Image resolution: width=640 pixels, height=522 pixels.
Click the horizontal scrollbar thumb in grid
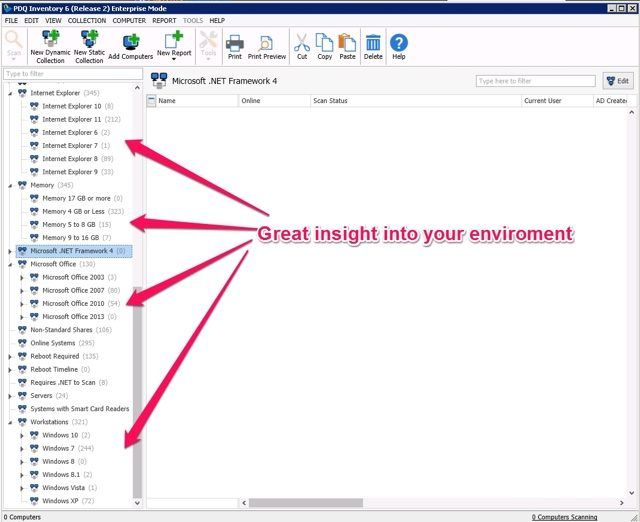(x=306, y=503)
